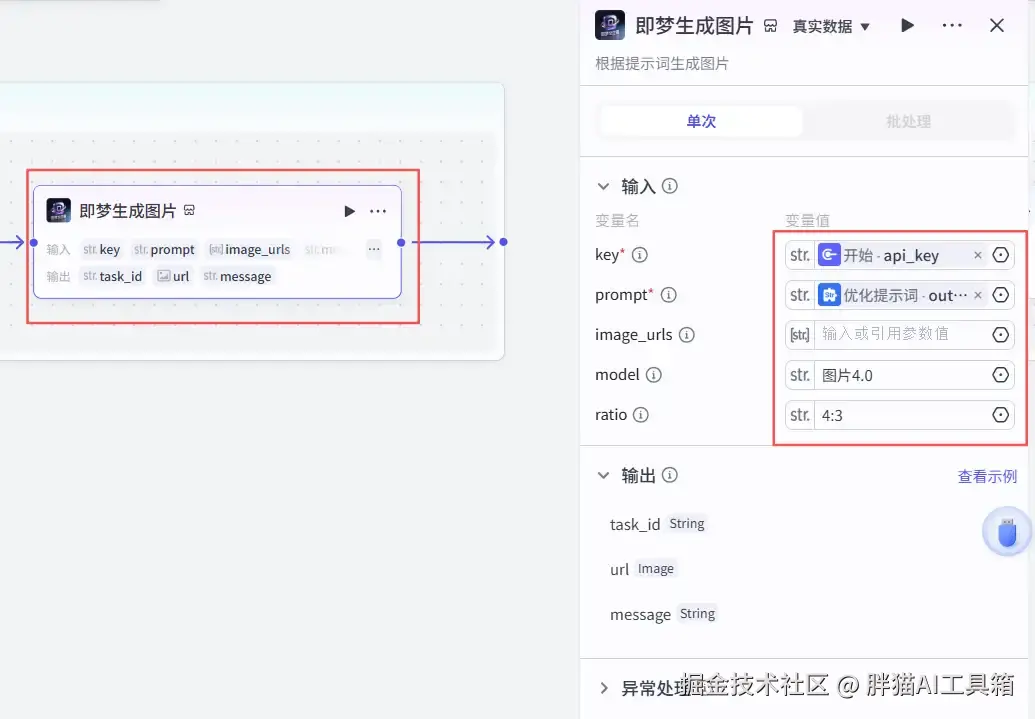The image size is (1035, 719).
Task: Show info for the image_urls parameter
Action: [686, 335]
